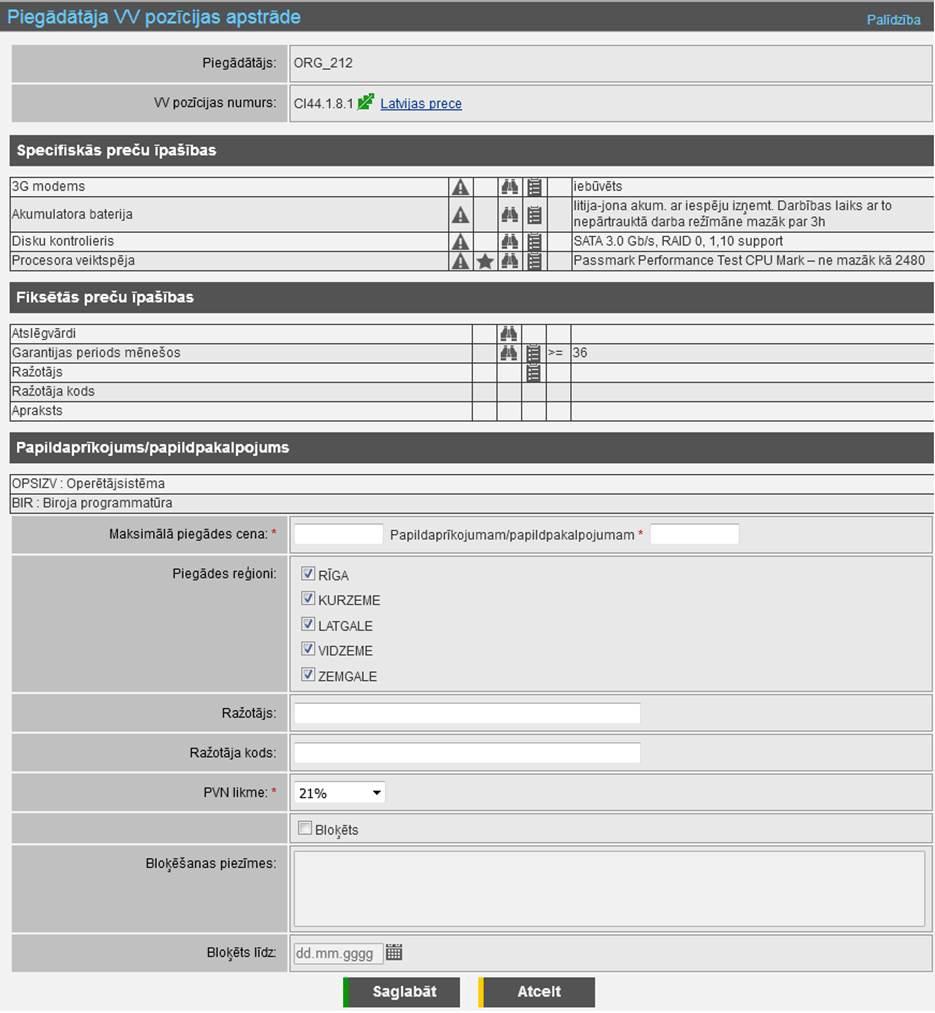The image size is (935, 1013).
Task: Uncheck the RĪGA delivery region
Action: pos(308,574)
